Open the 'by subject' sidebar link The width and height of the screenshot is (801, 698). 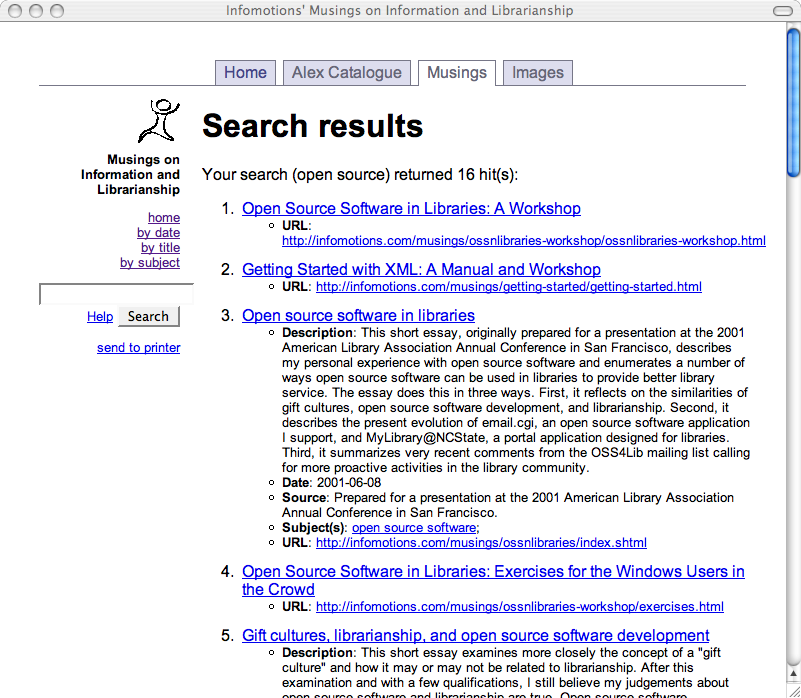150,262
